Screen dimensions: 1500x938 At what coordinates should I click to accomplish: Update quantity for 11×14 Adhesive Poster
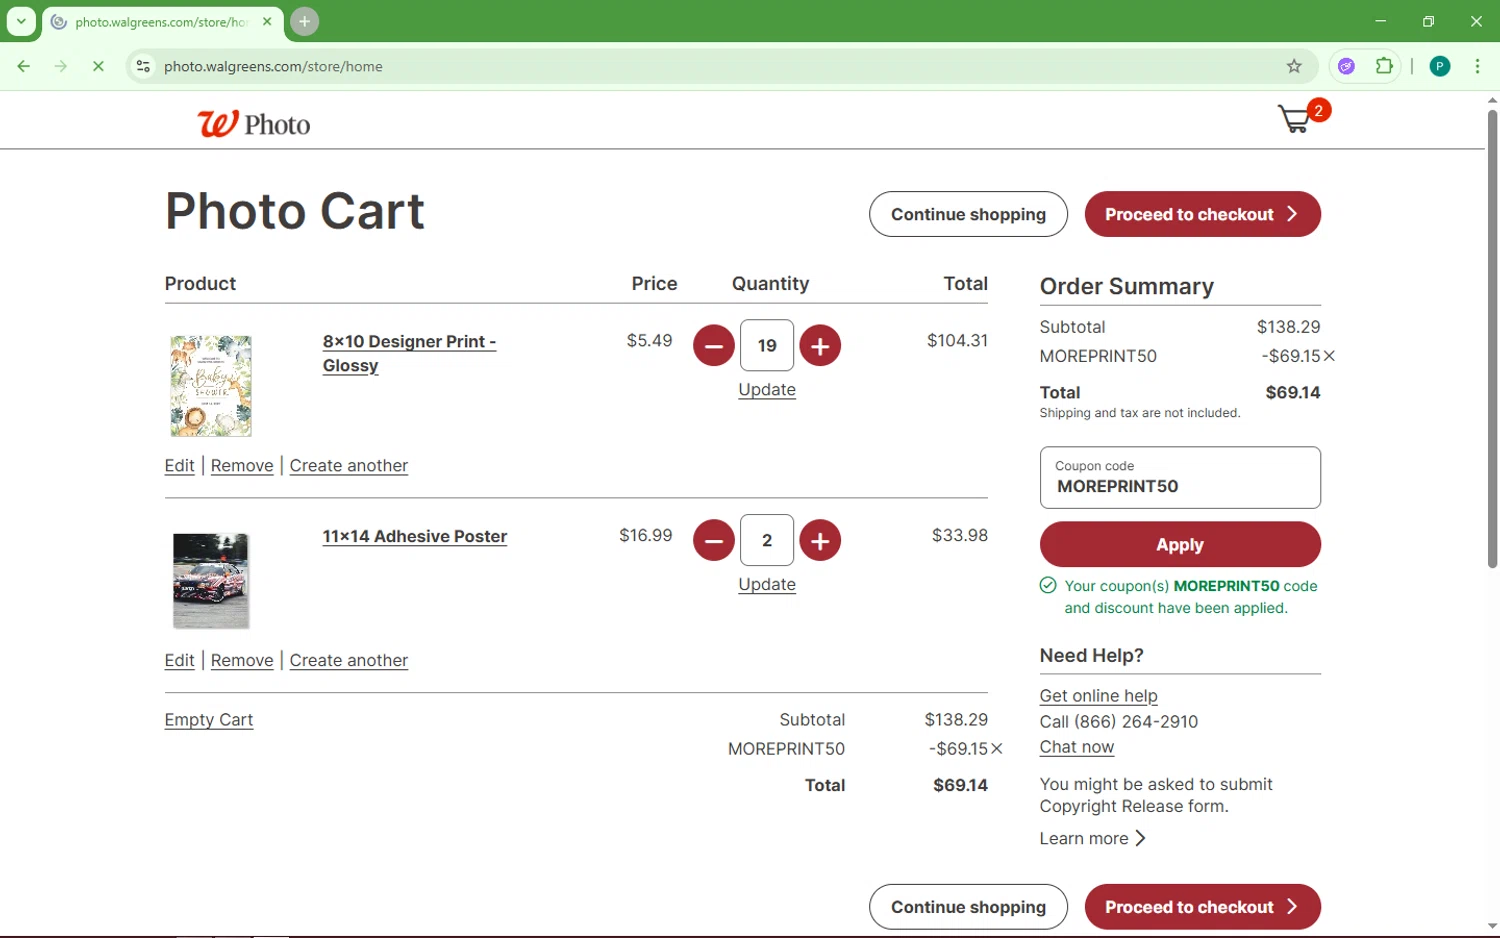pyautogui.click(x=767, y=585)
